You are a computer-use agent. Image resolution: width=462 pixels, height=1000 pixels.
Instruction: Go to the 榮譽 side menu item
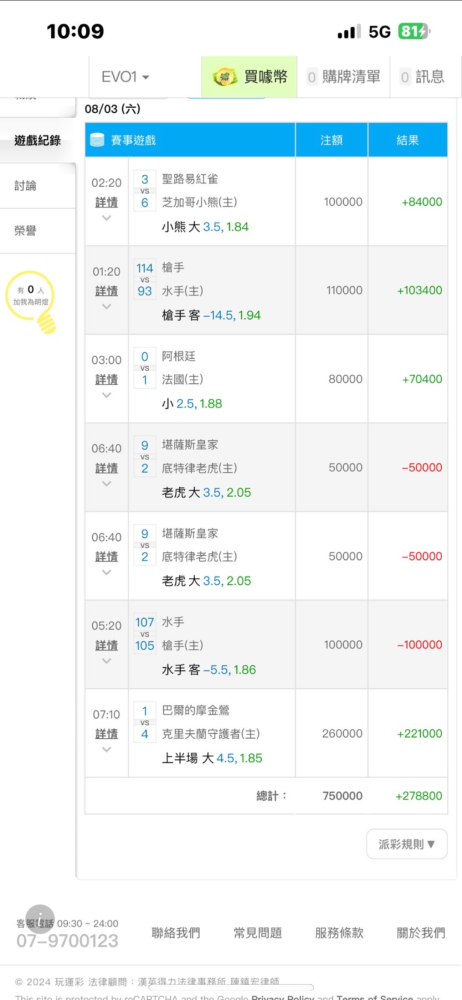[x=38, y=231]
